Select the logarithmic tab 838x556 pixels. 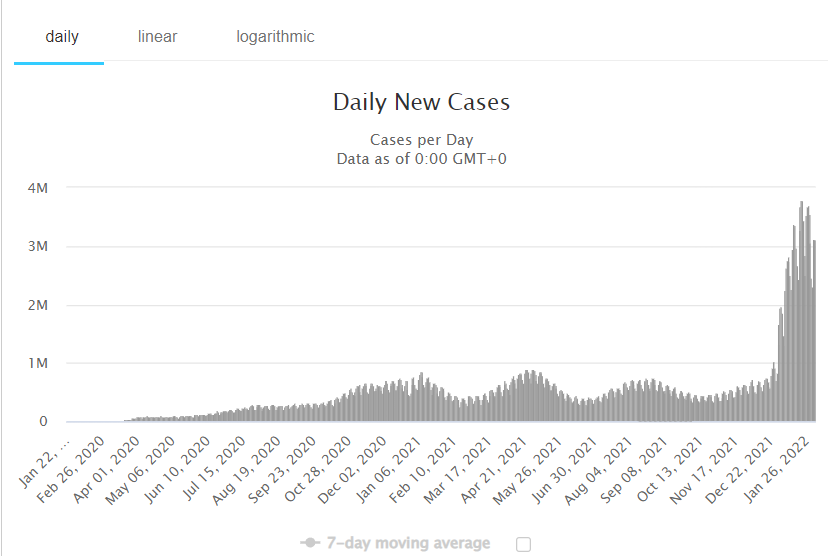point(275,37)
